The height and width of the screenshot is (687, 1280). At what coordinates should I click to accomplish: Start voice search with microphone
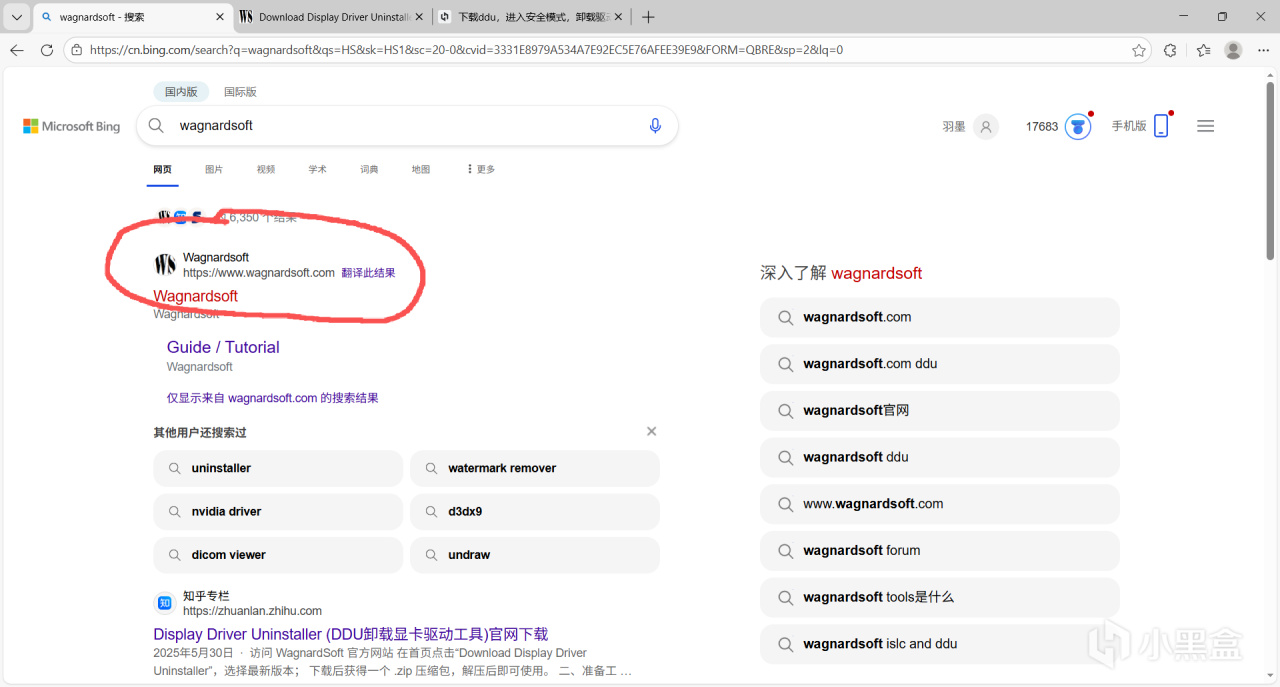[x=655, y=126]
